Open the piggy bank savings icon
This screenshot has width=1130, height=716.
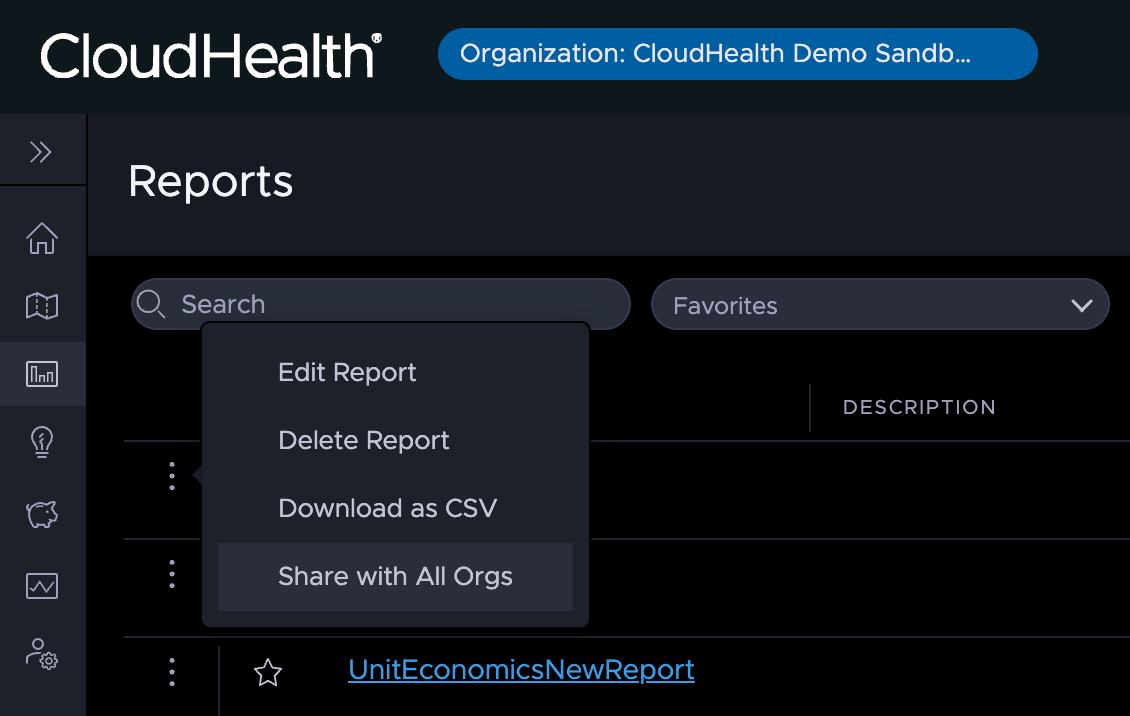pos(42,515)
